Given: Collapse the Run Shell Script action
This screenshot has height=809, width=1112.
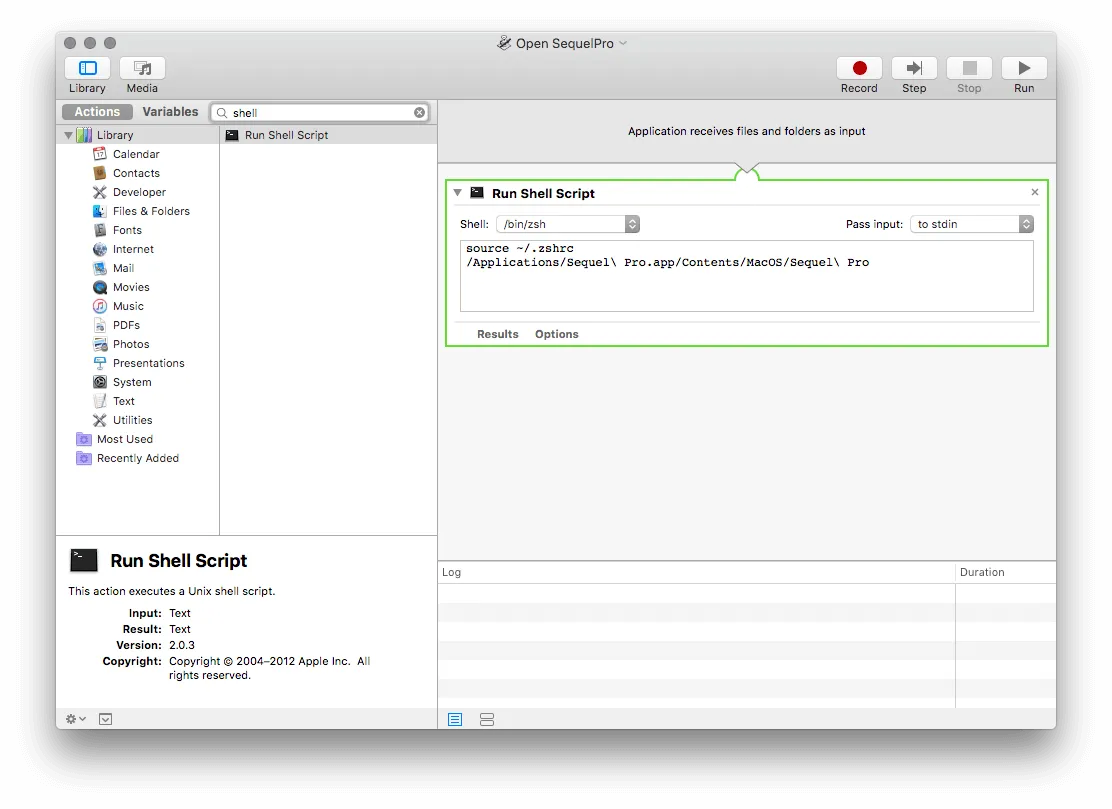Looking at the screenshot, I should [x=457, y=193].
